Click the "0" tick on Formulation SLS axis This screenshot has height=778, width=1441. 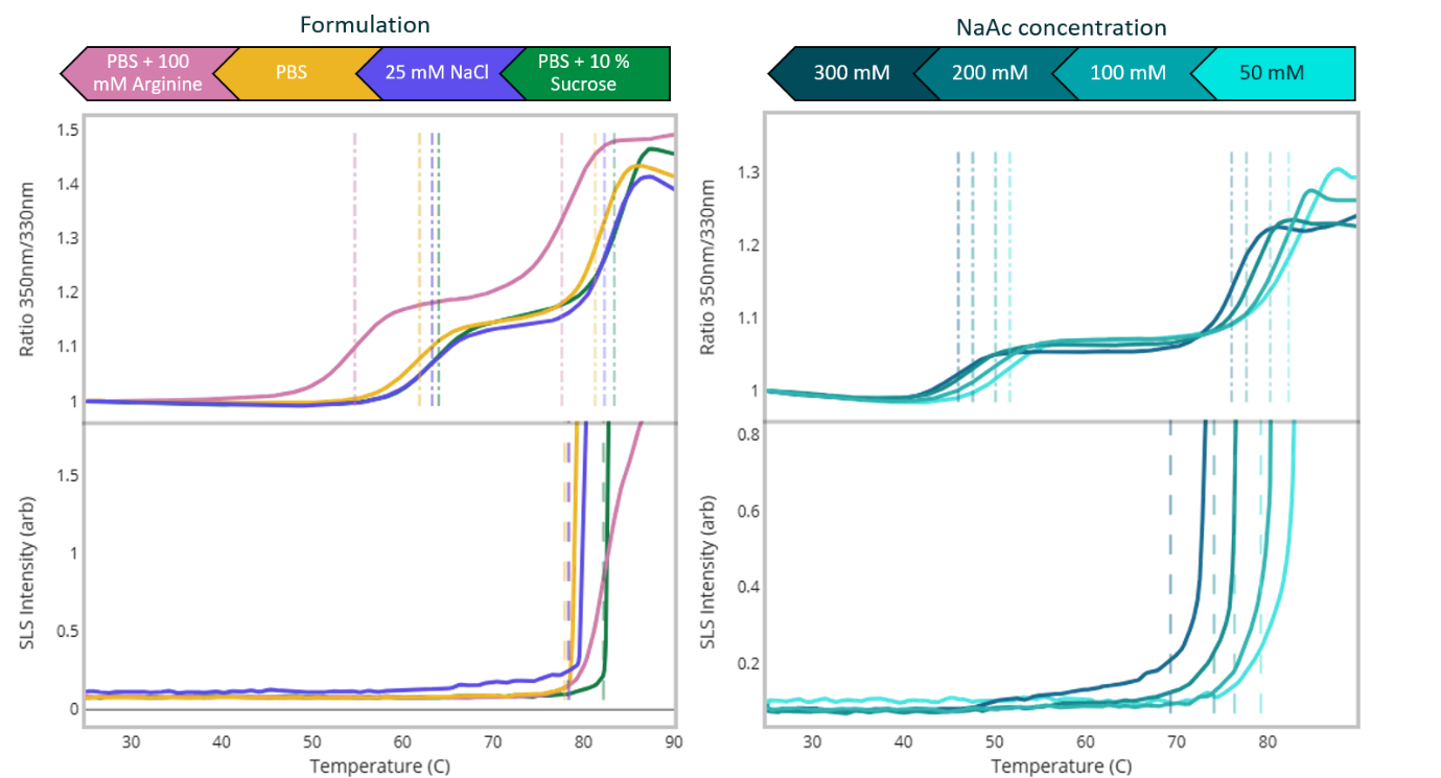pos(72,709)
